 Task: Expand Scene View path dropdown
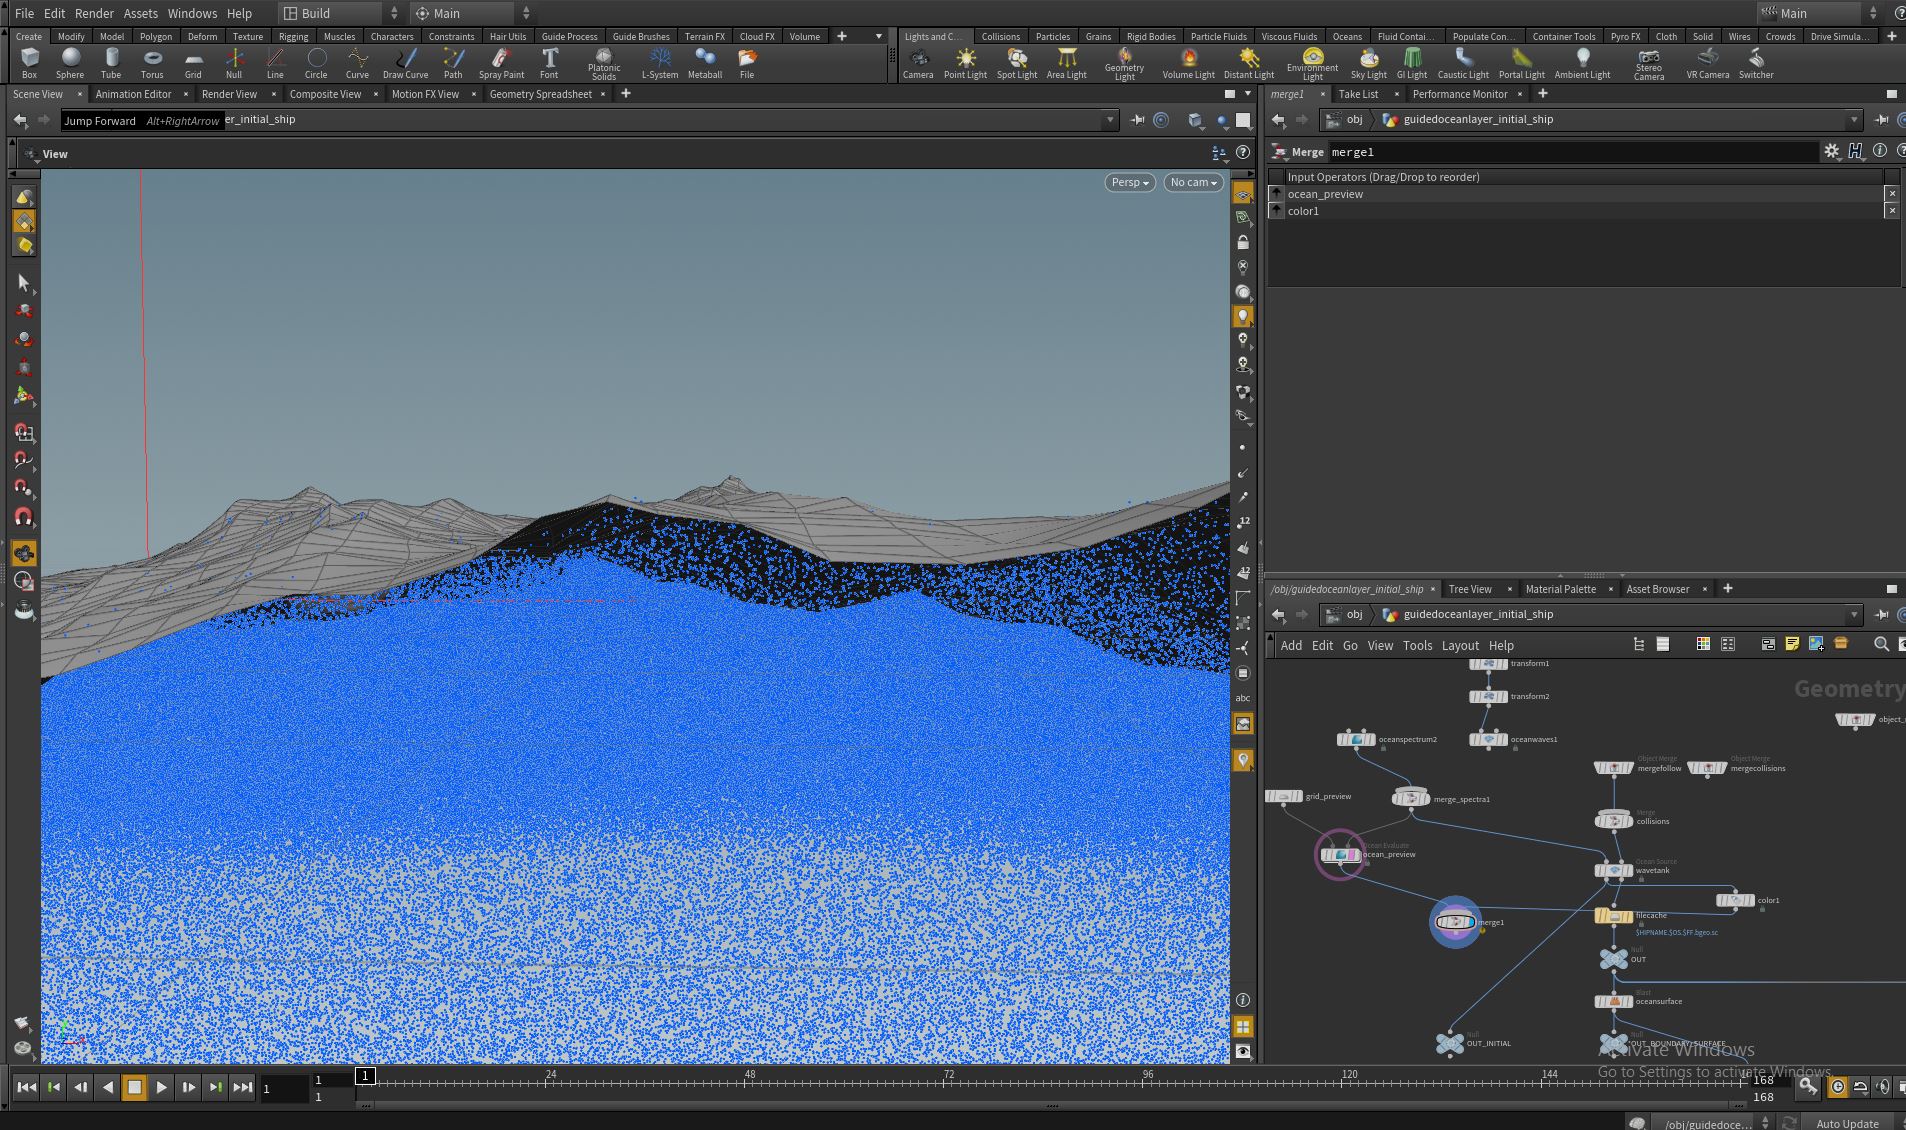(1110, 120)
